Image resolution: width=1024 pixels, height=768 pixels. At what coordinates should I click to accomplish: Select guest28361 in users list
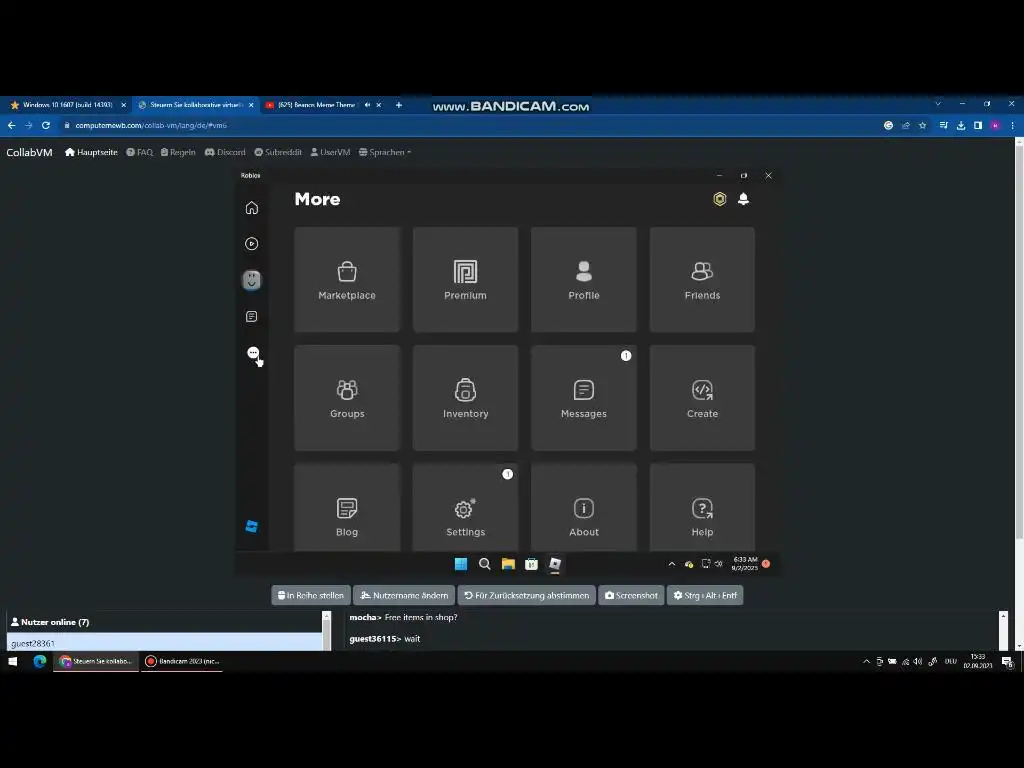point(164,643)
